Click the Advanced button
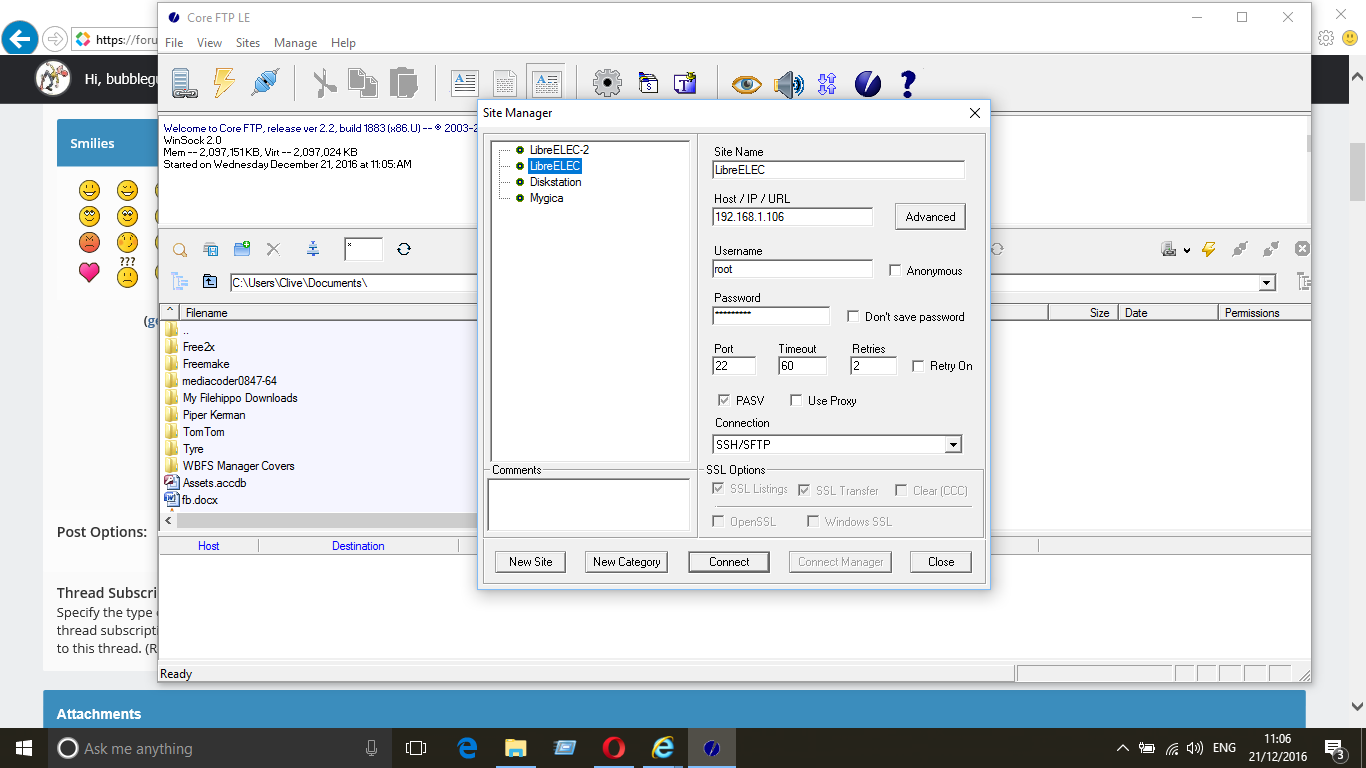This screenshot has height=768, width=1366. click(930, 217)
